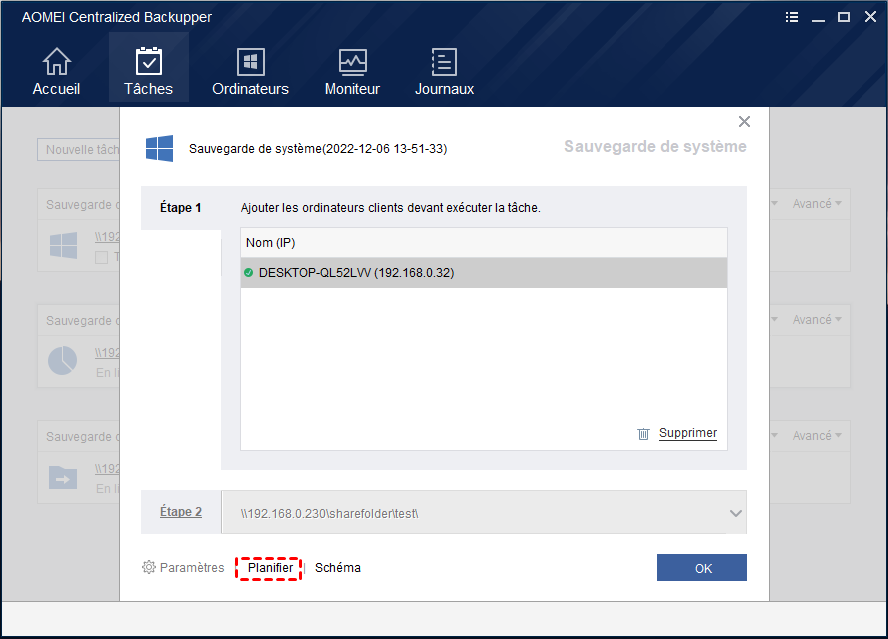Viewport: 888px width, 639px height.
Task: Open Paramètres settings
Action: point(192,568)
